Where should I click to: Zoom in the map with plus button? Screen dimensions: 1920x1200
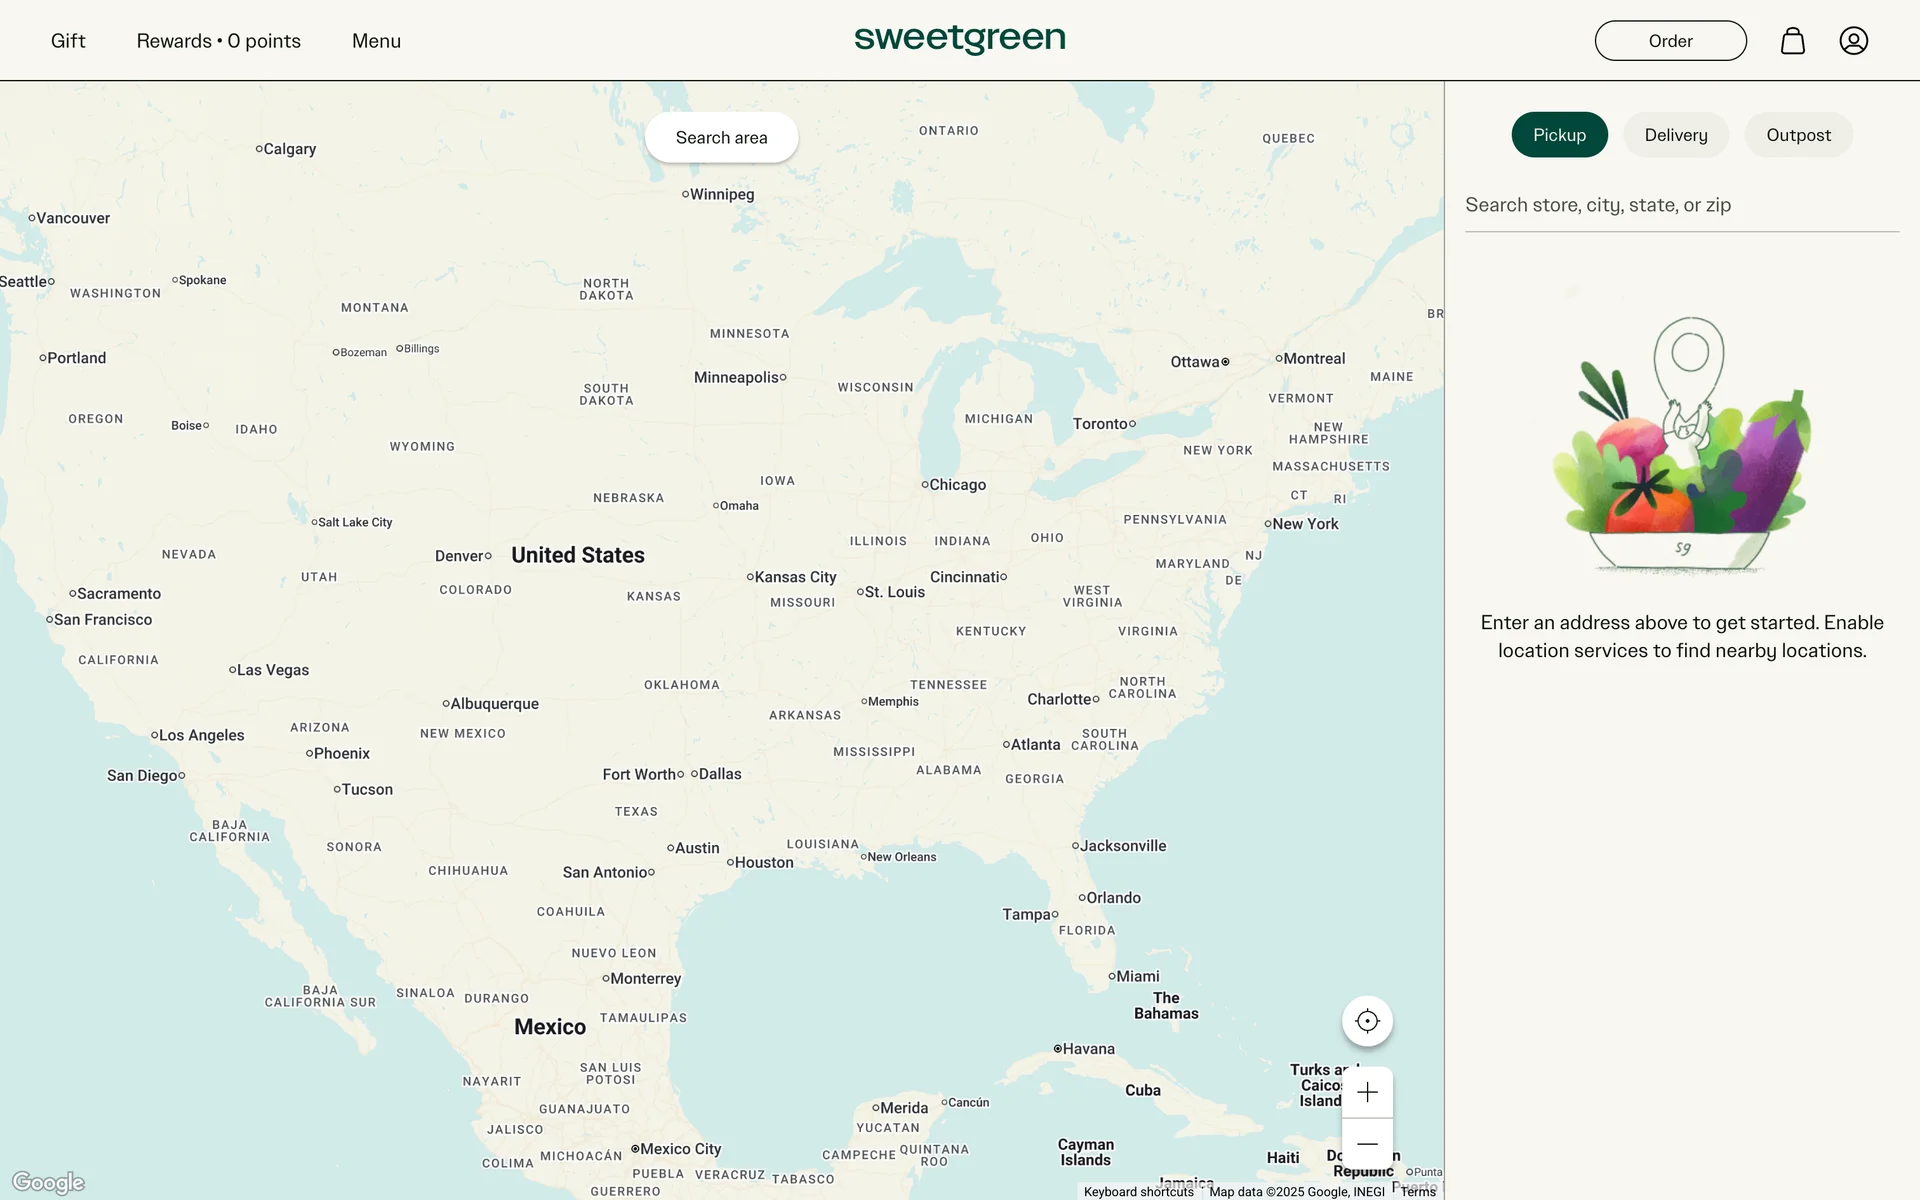coord(1367,1092)
